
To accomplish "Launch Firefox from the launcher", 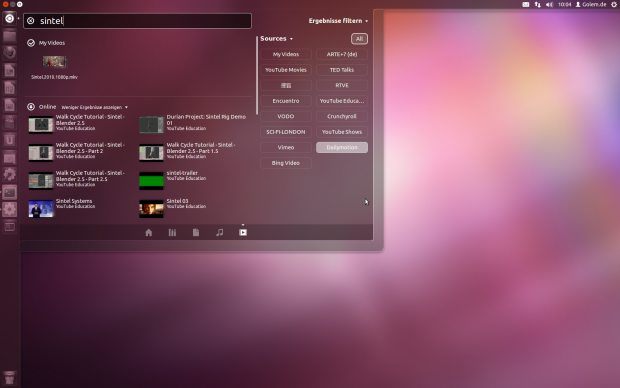I will (x=9, y=53).
